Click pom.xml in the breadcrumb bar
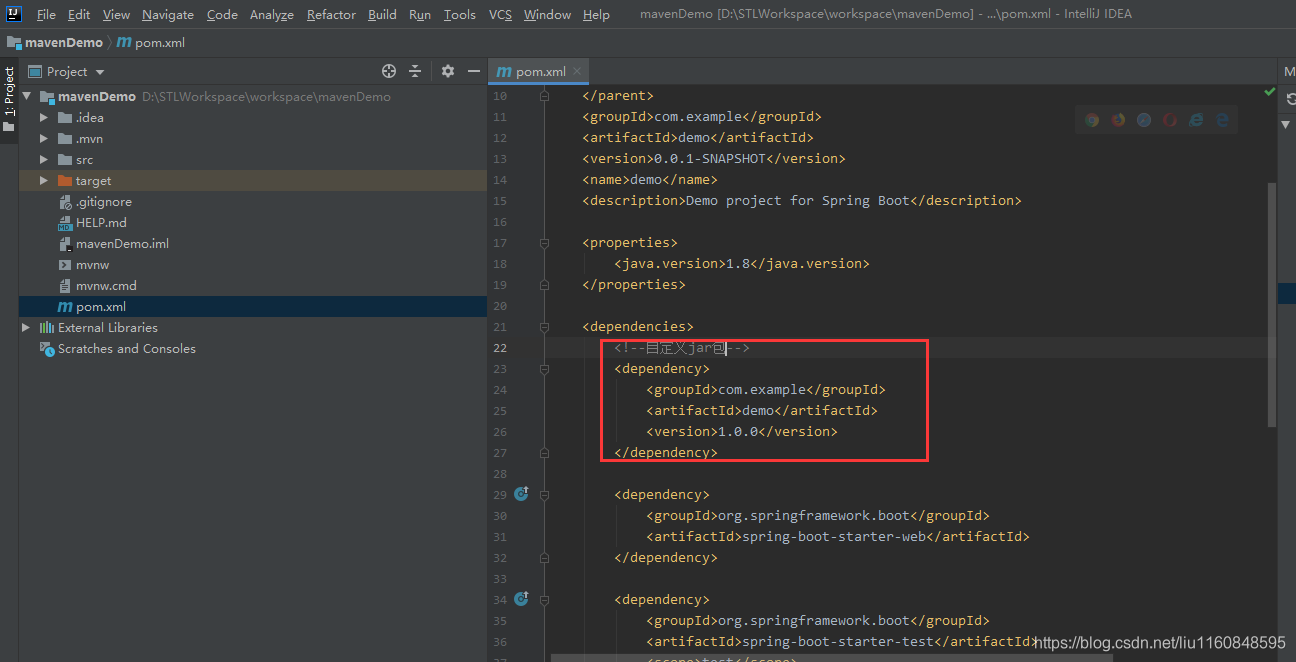The height and width of the screenshot is (662, 1296). tap(159, 43)
